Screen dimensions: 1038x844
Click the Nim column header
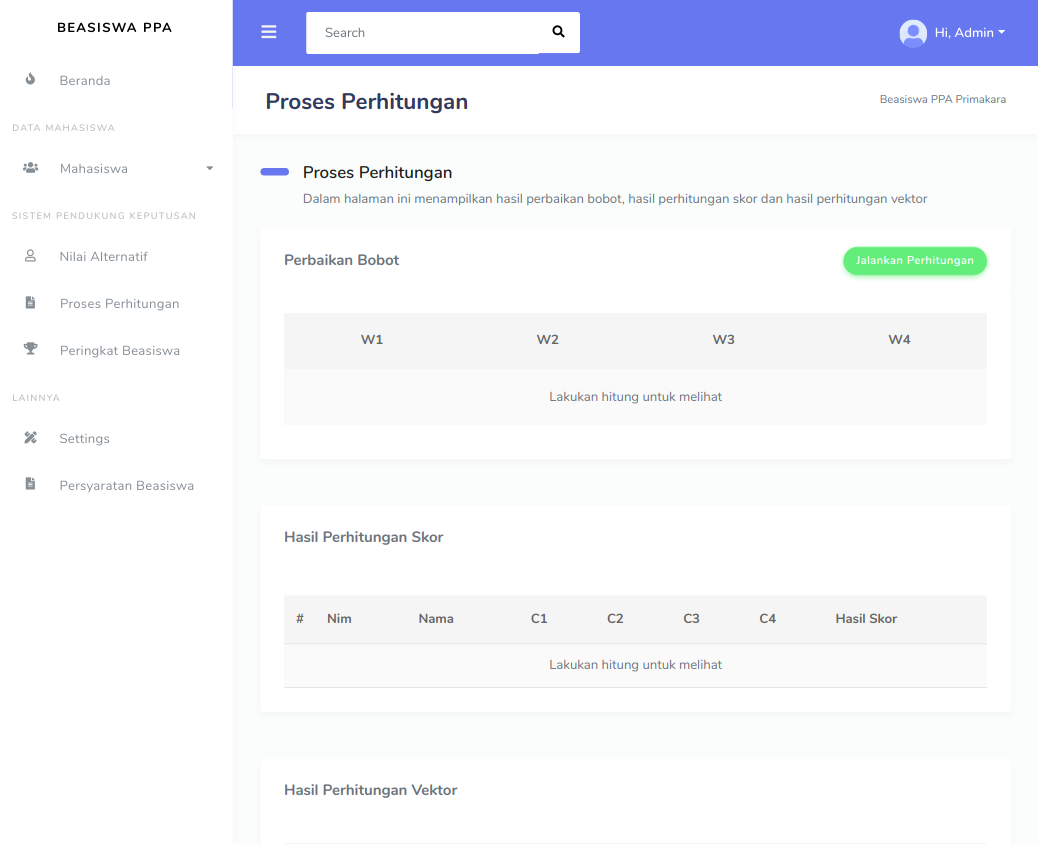(339, 619)
